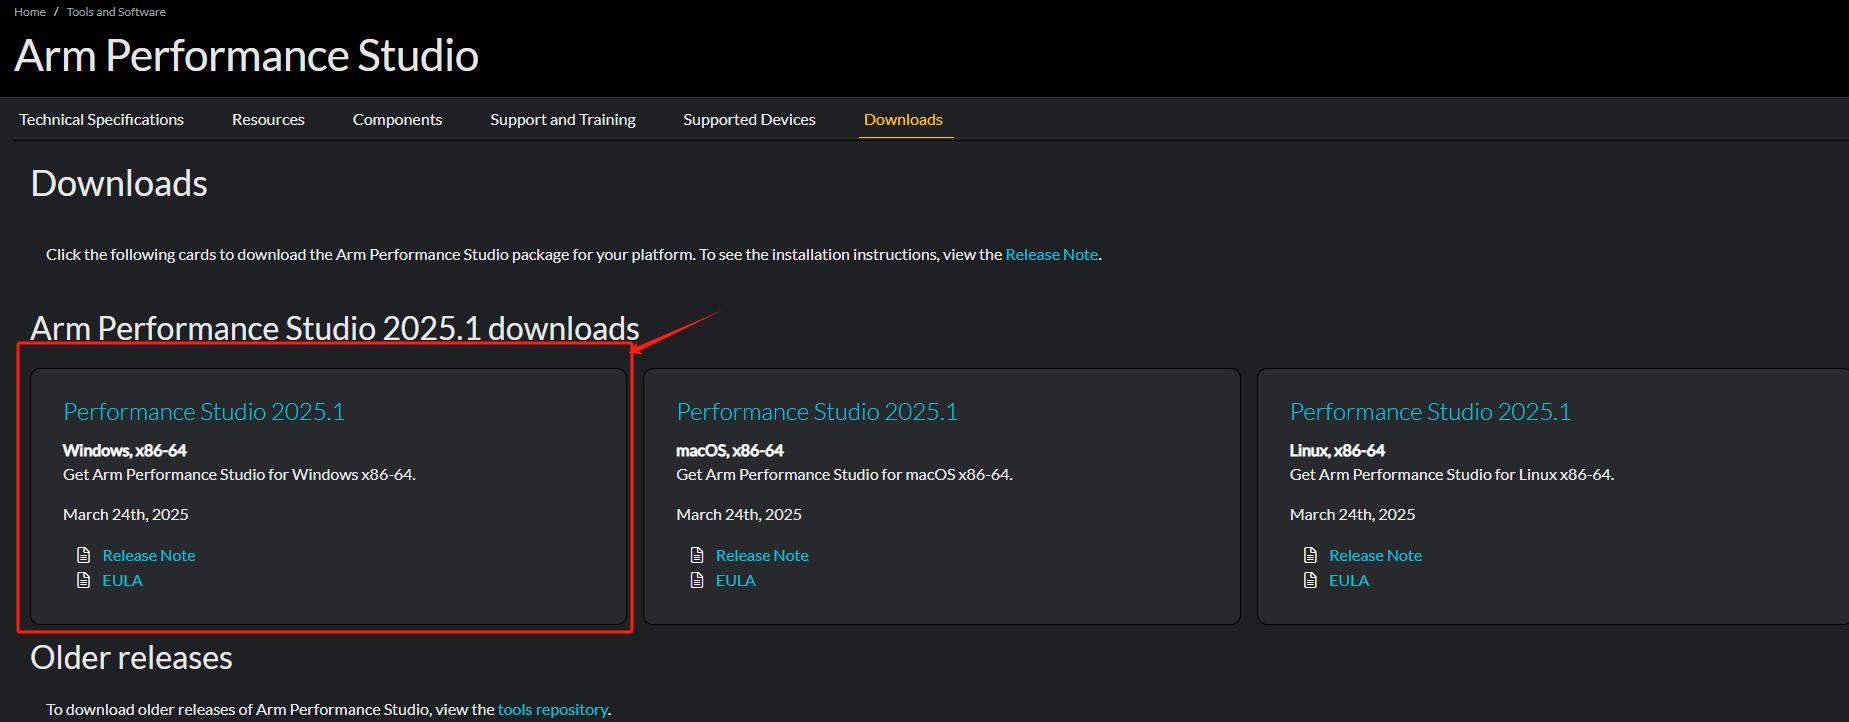Viewport: 1849px width, 722px height.
Task: Click the 'Older releases' heading
Action: (x=131, y=657)
